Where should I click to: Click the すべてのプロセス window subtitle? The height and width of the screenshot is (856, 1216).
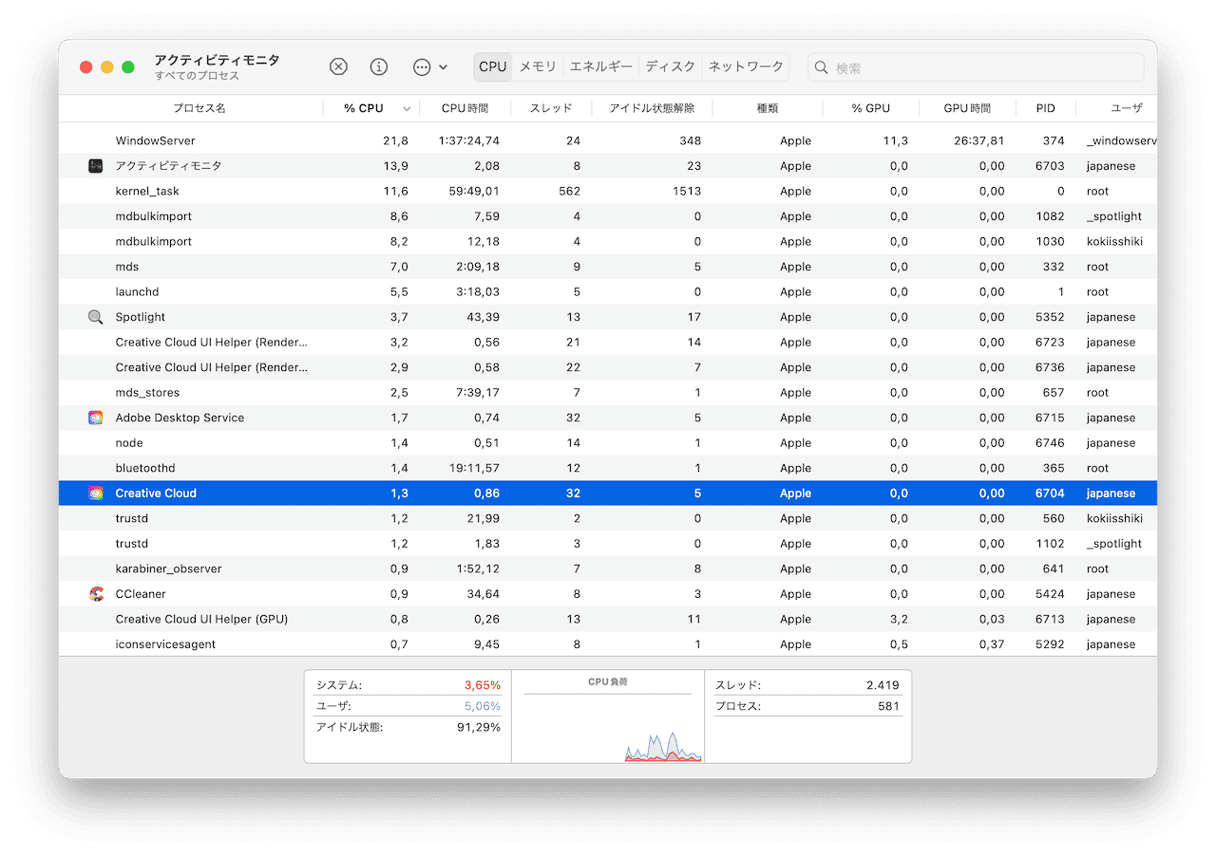[x=197, y=76]
